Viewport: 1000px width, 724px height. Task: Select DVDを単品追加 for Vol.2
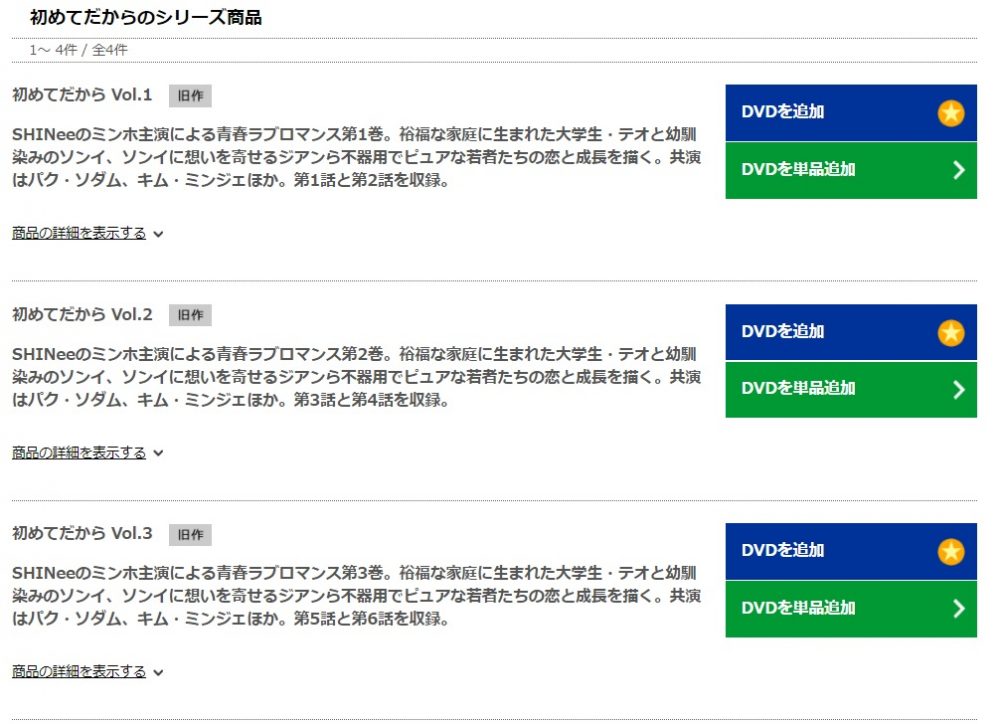click(x=851, y=390)
